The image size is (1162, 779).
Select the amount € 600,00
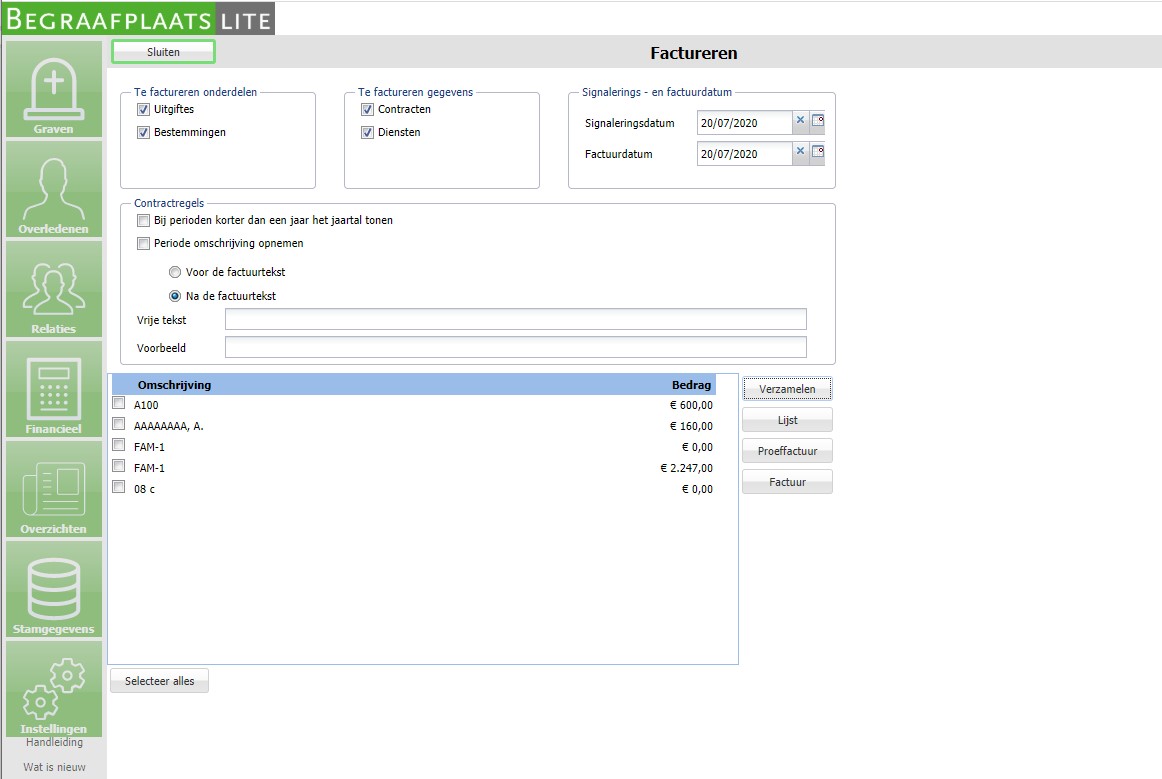click(691, 405)
